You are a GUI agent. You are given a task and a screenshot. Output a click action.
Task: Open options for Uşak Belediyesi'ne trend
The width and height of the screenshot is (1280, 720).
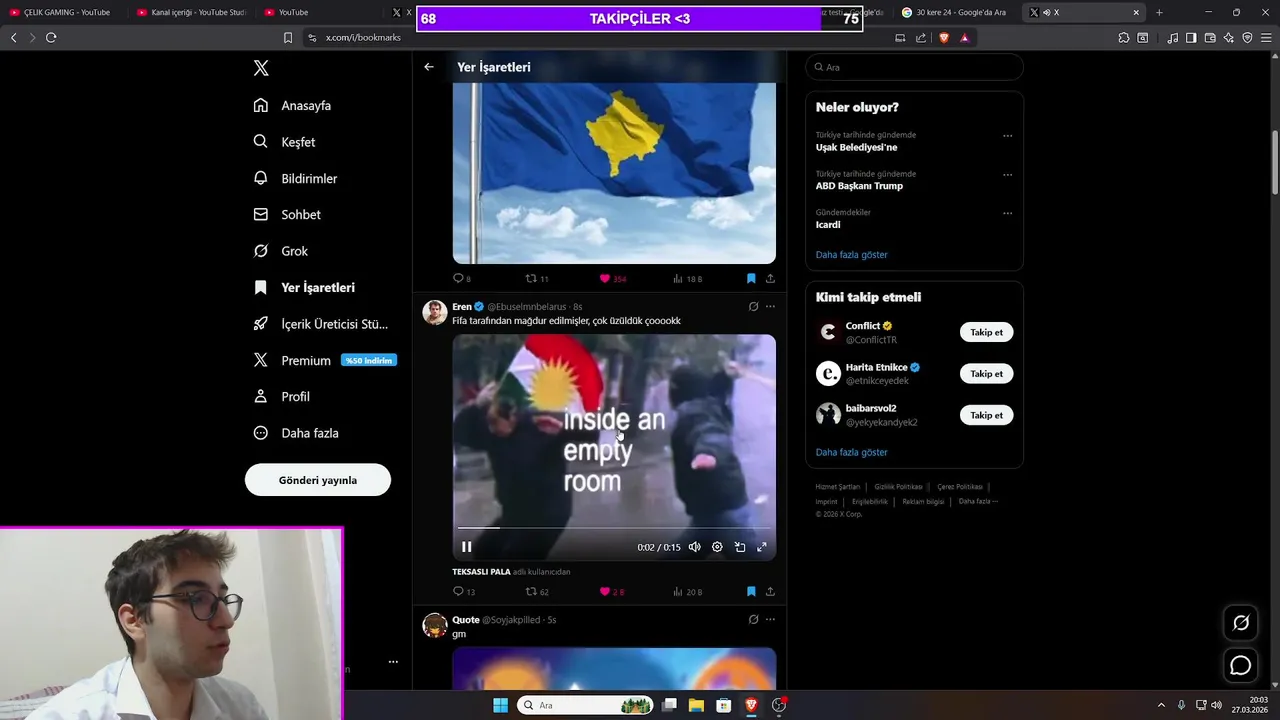tap(1007, 136)
